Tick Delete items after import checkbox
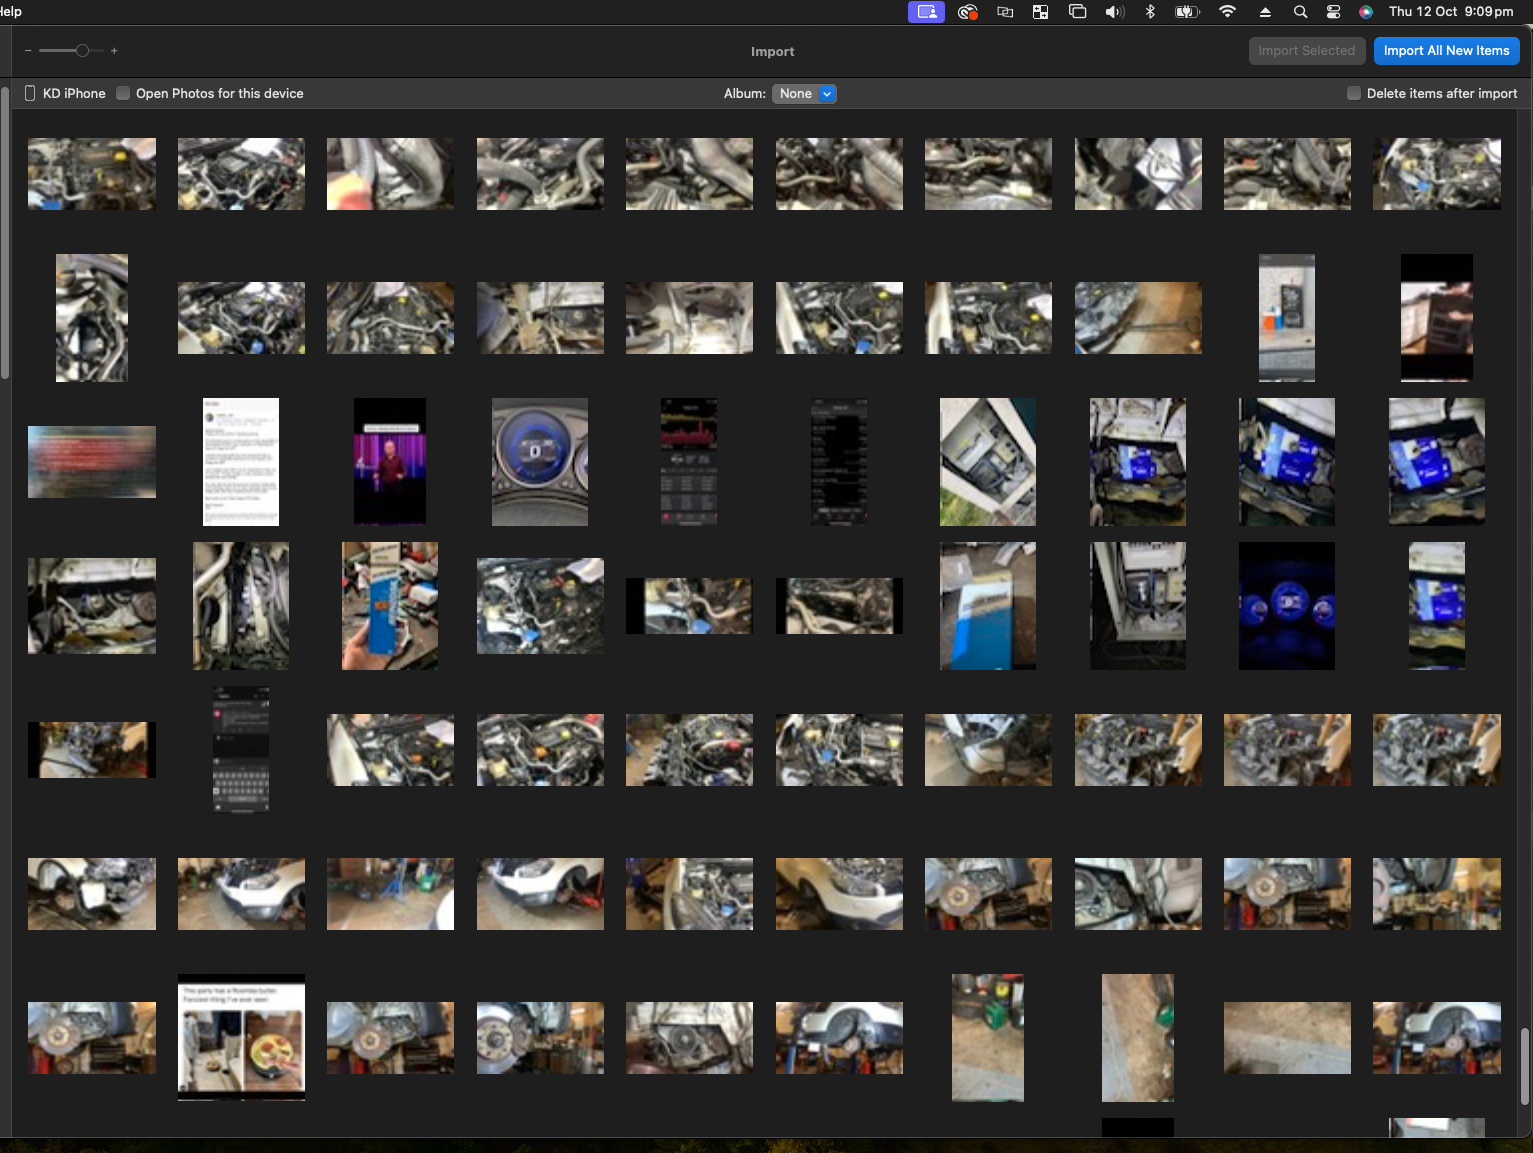This screenshot has height=1153, width=1533. pyautogui.click(x=1353, y=93)
